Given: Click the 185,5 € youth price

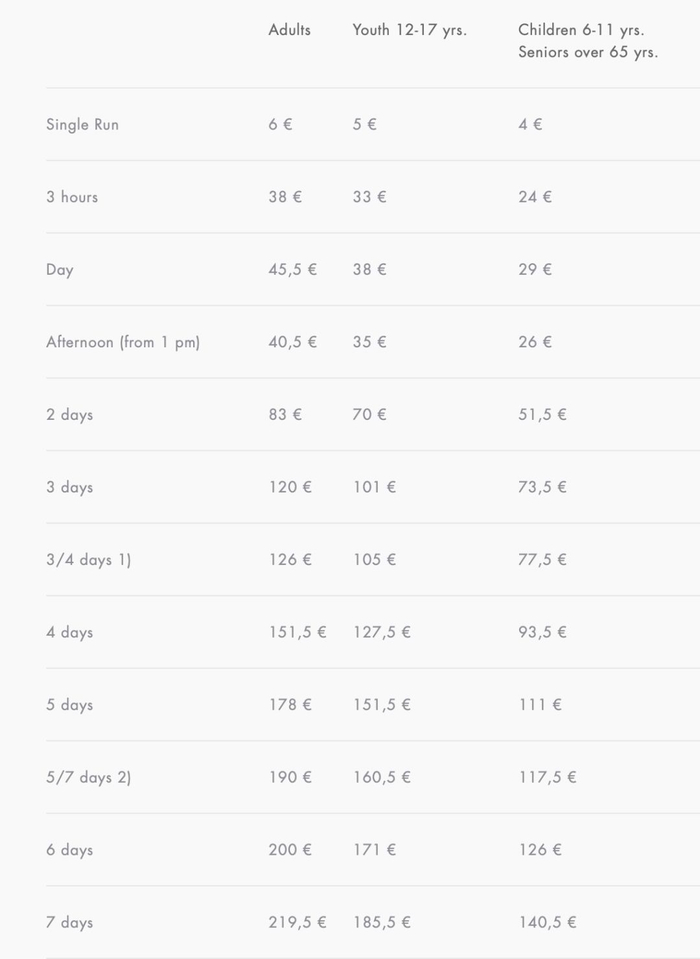Looking at the screenshot, I should (381, 922).
